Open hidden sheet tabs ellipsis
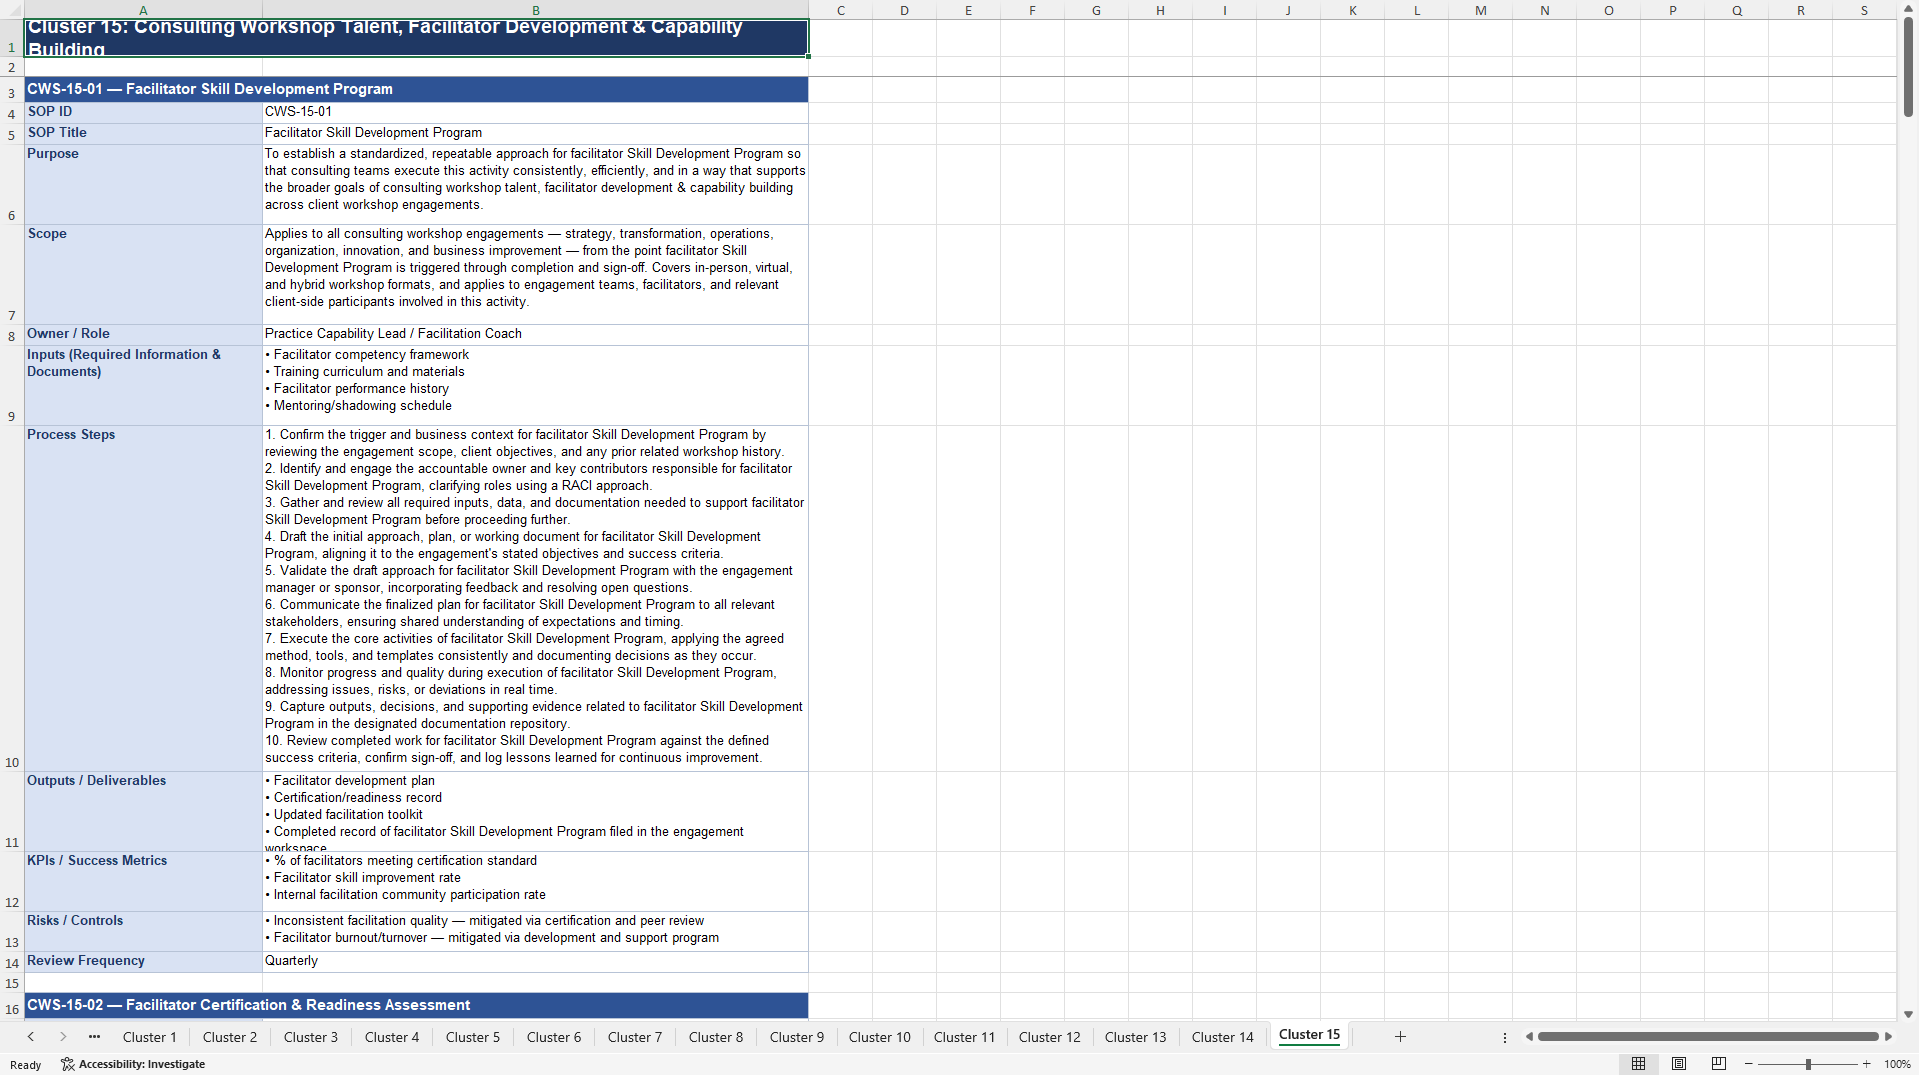 pyautogui.click(x=94, y=1037)
